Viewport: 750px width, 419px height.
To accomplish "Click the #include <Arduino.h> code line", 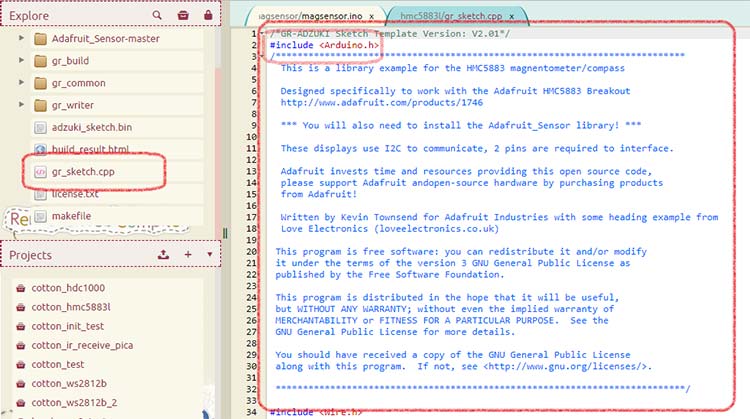I will coord(324,45).
